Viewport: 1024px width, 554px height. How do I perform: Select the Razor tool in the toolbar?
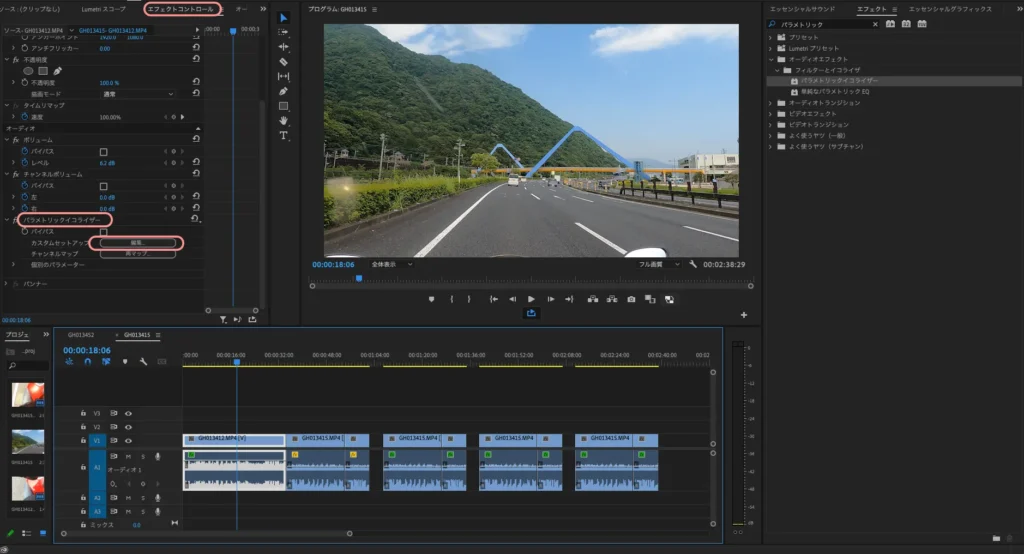point(283,61)
